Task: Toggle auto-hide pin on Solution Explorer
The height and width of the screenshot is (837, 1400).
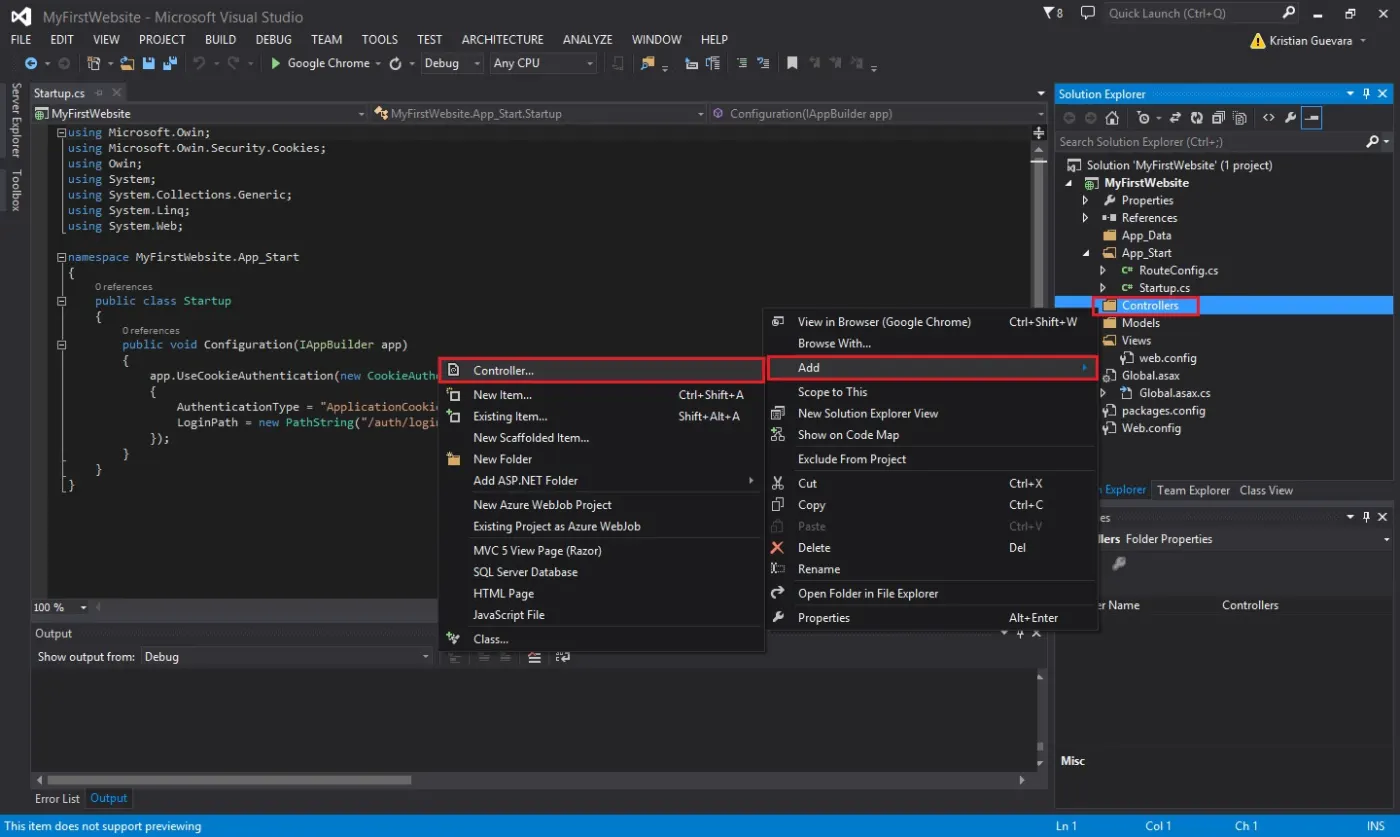Action: [1366, 94]
